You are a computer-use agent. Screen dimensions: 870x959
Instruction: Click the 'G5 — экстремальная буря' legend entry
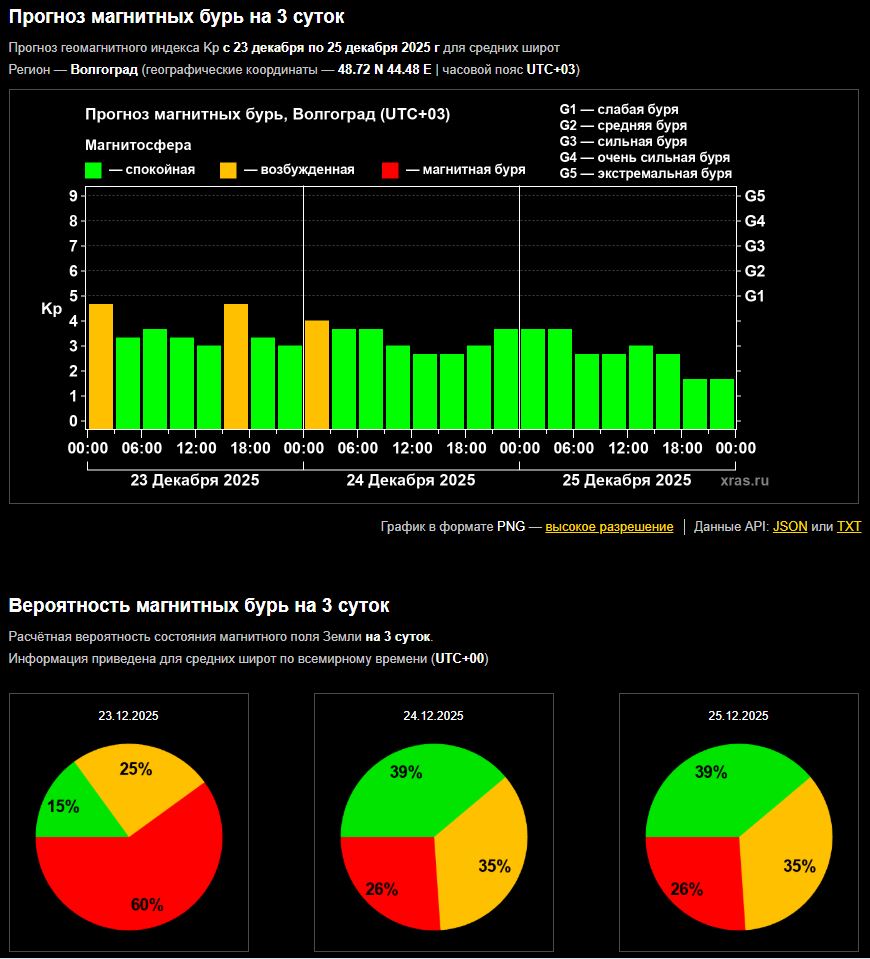(645, 173)
